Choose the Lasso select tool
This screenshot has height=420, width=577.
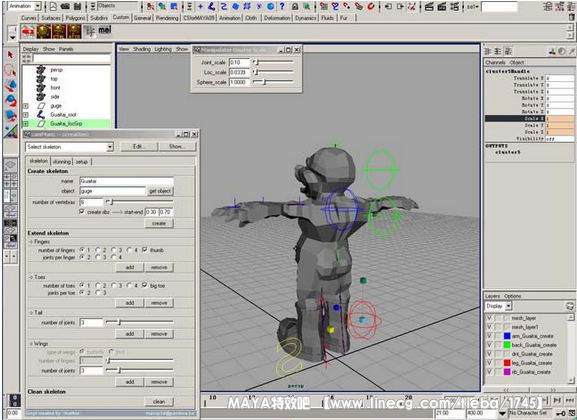point(10,70)
